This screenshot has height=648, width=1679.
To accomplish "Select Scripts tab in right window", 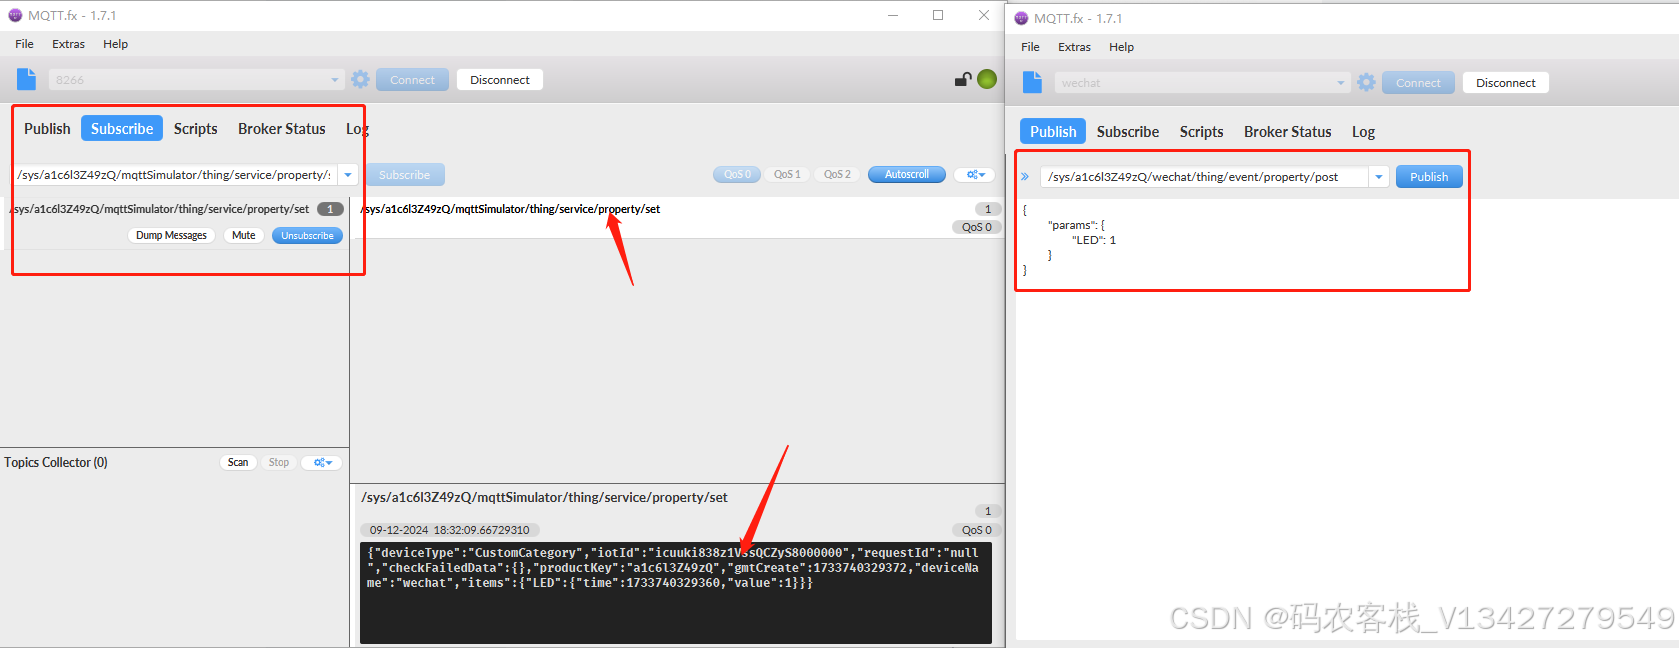I will point(1202,132).
